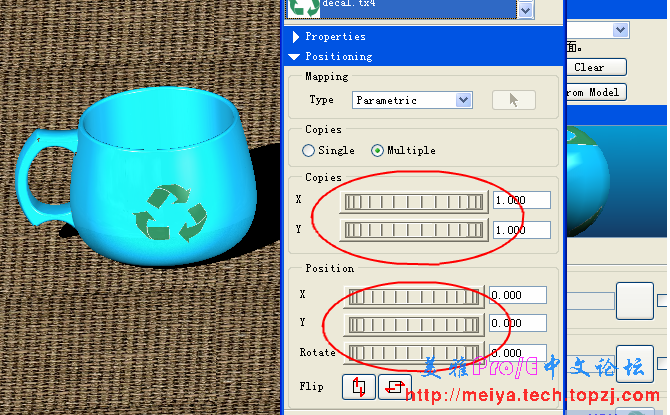The height and width of the screenshot is (415, 670).
Task: Open the decal.tx4 texture dropdown
Action: 525,10
